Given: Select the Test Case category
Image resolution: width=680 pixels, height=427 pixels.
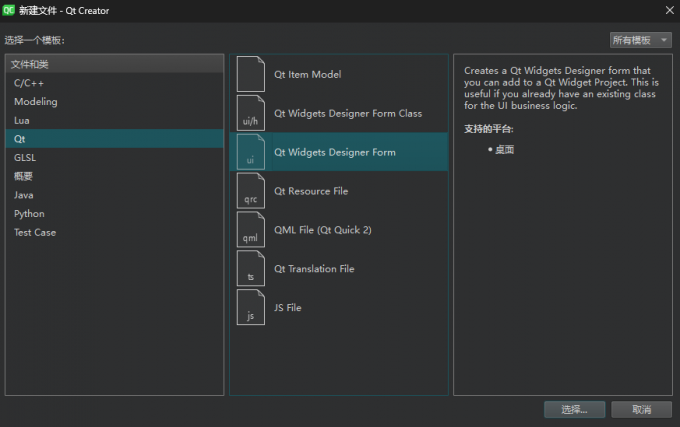Looking at the screenshot, I should click(x=35, y=233).
